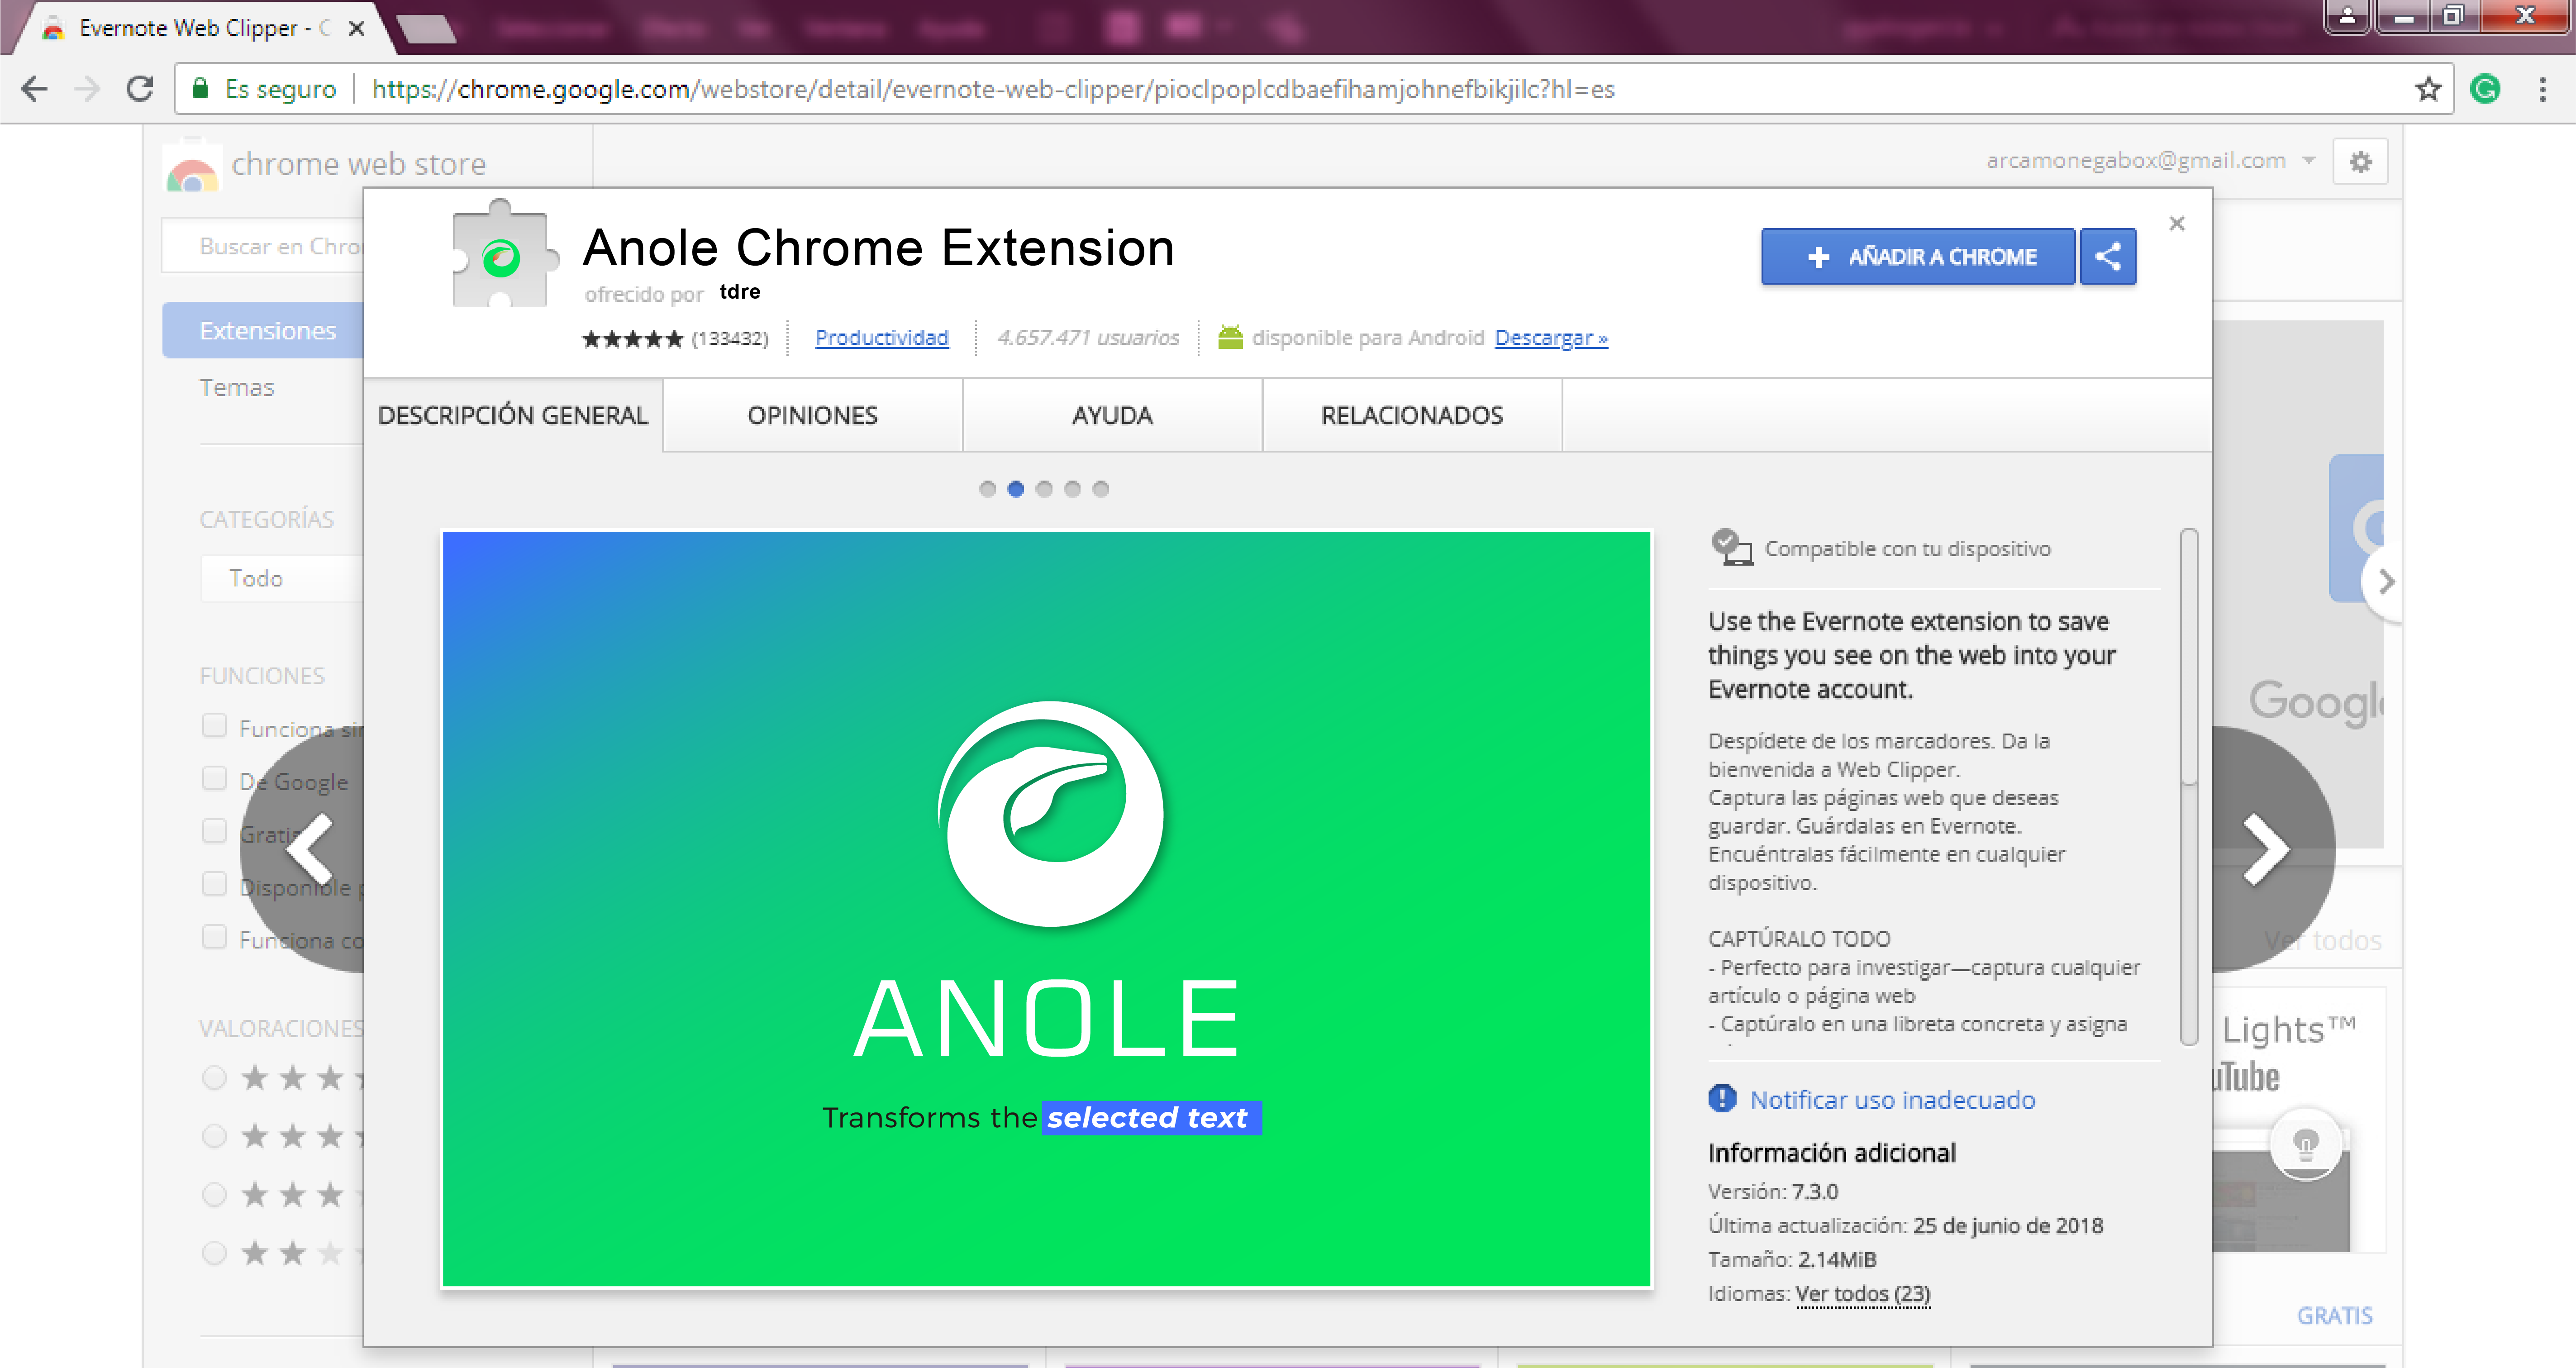Expand the arcamonegabox@gmail.com account dropdown
Screen dimensions: 2576x1368
tap(2308, 160)
